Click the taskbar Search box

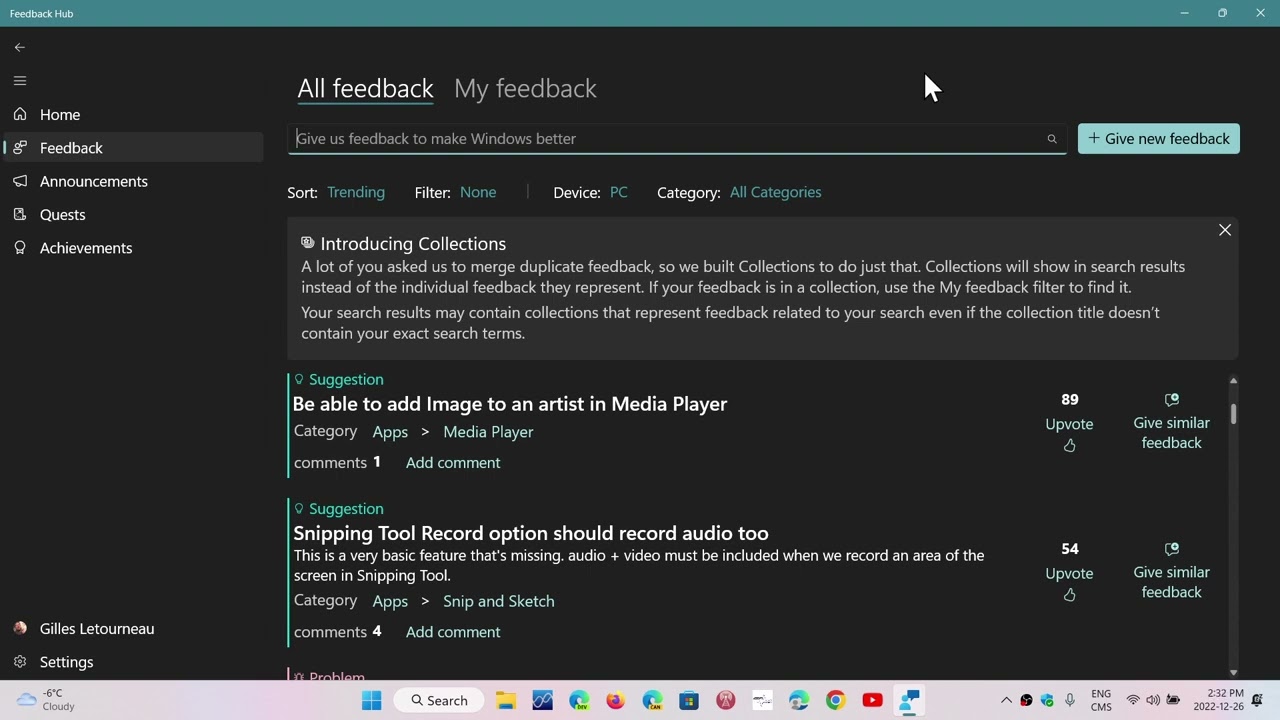tap(440, 701)
